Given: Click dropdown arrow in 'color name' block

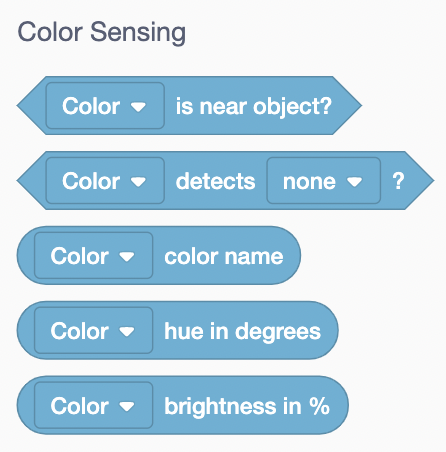Looking at the screenshot, I should (x=127, y=257).
